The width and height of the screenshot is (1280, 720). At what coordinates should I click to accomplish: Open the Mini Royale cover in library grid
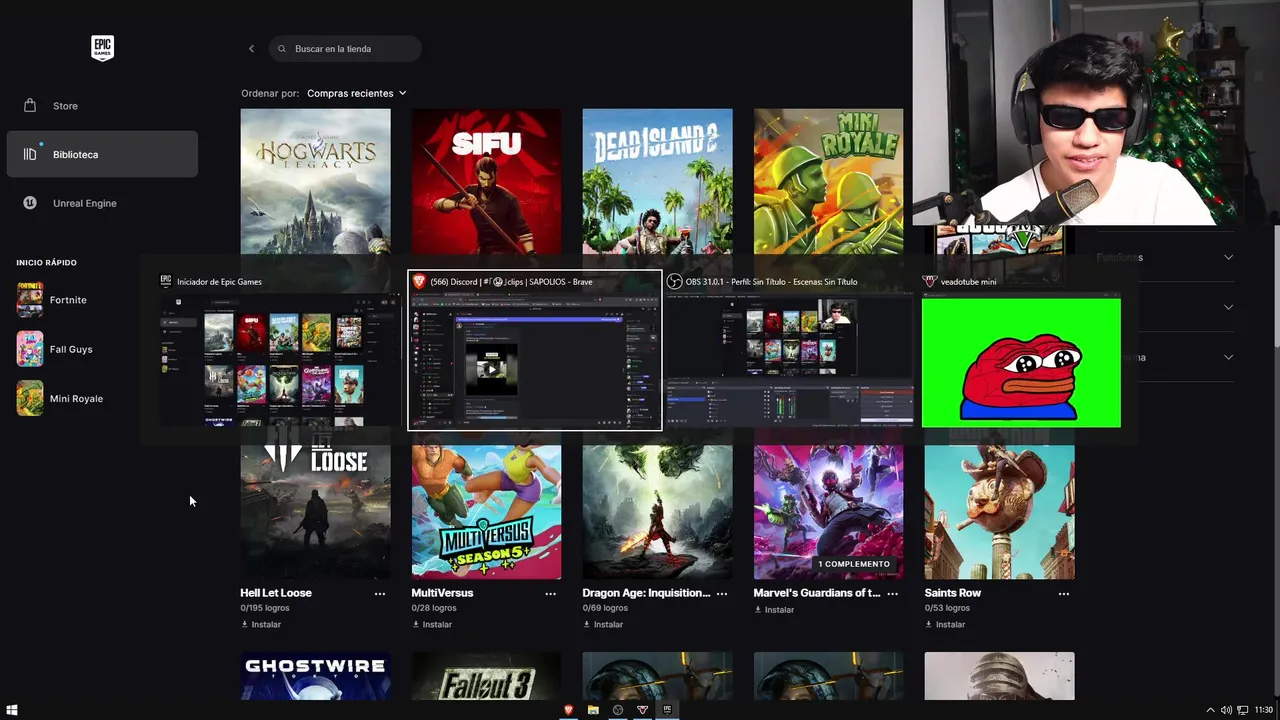(828, 182)
